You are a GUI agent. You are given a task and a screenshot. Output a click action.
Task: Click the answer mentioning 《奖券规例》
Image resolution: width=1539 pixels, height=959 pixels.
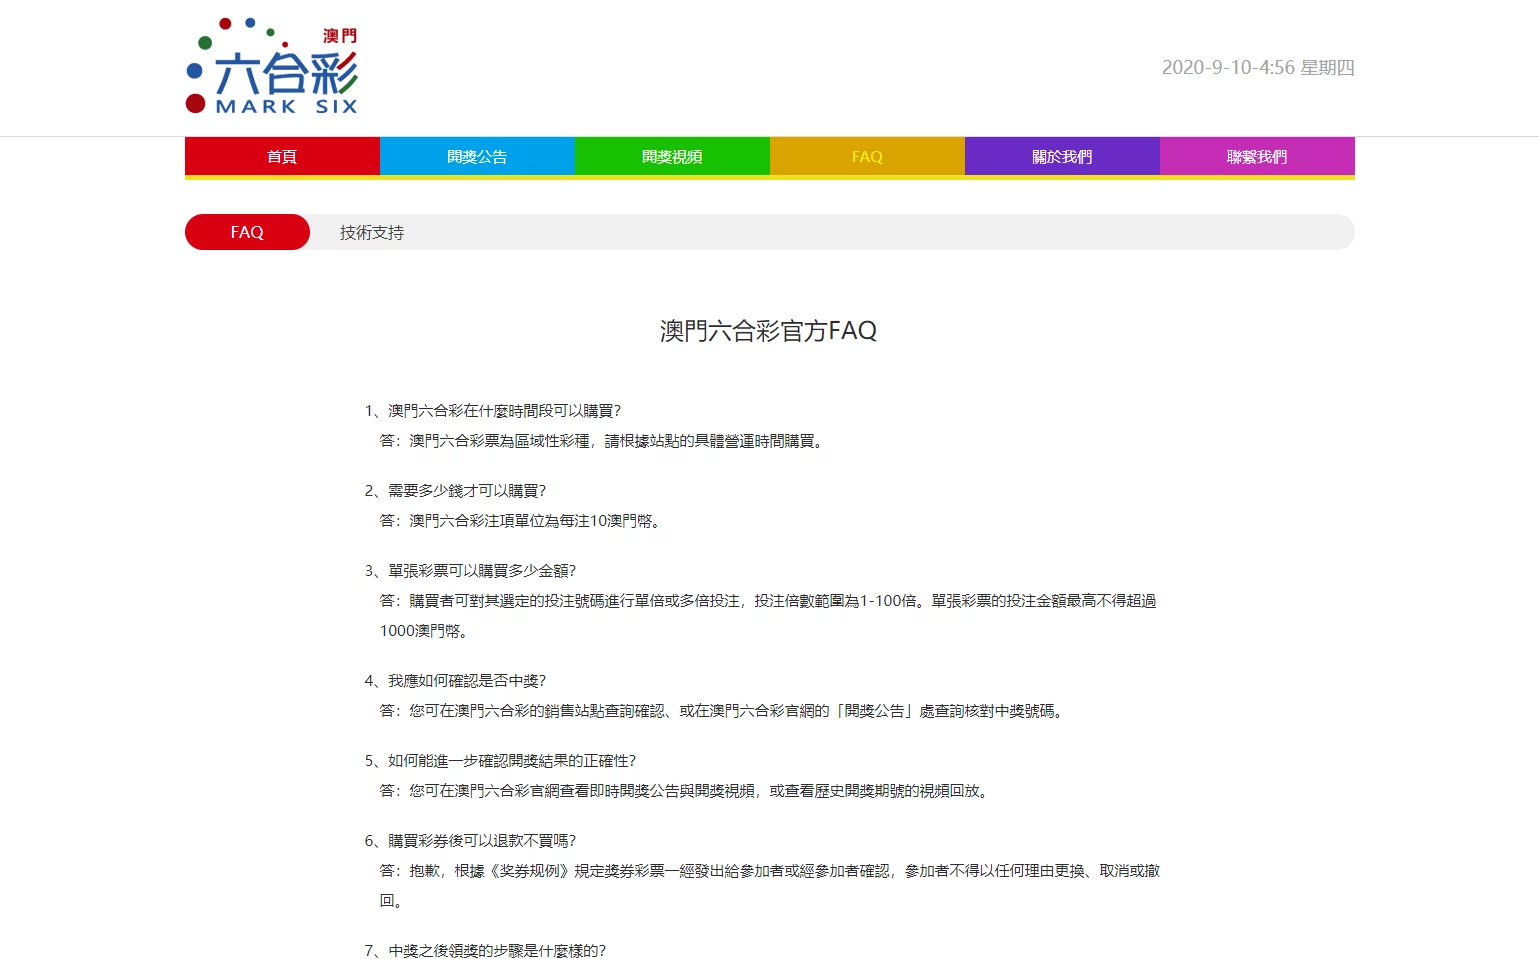(x=768, y=871)
